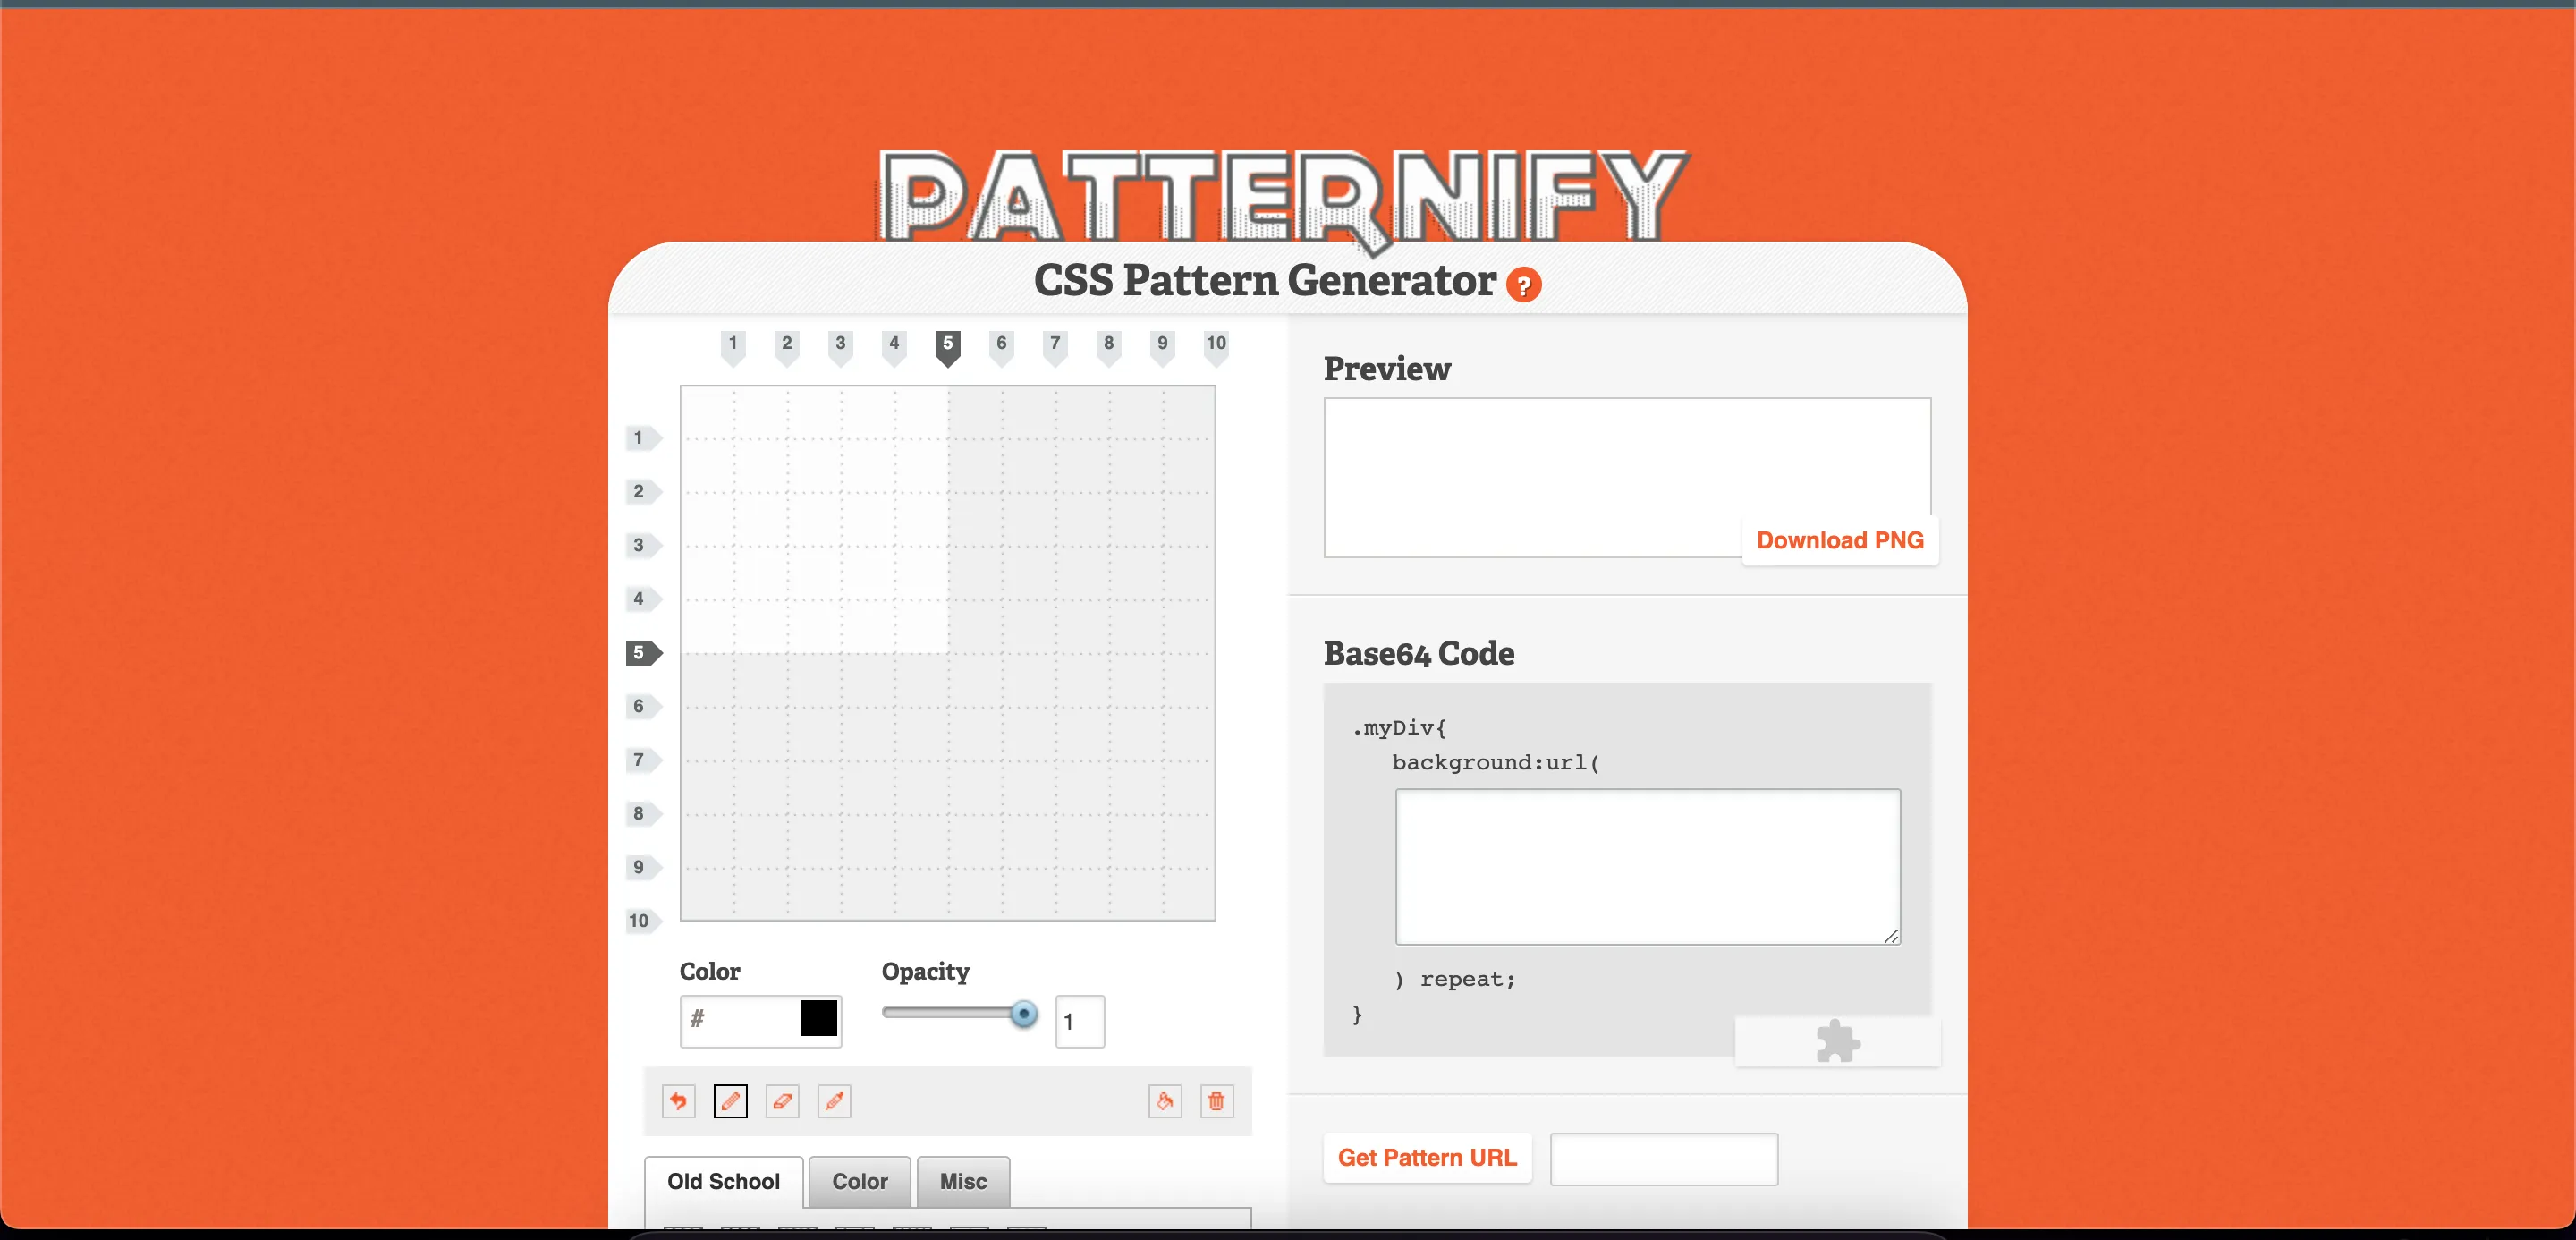
Task: Select the eraser tool
Action: pyautogui.click(x=782, y=1101)
